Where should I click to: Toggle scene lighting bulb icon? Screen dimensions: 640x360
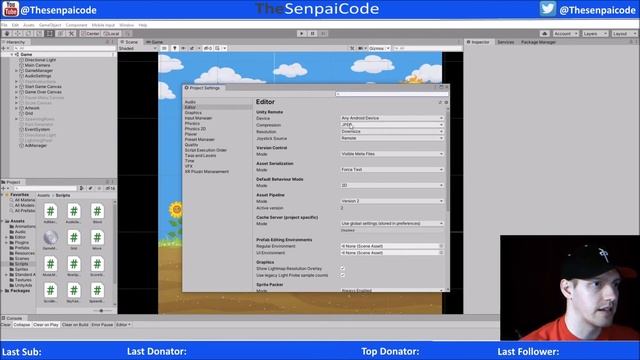(175, 48)
